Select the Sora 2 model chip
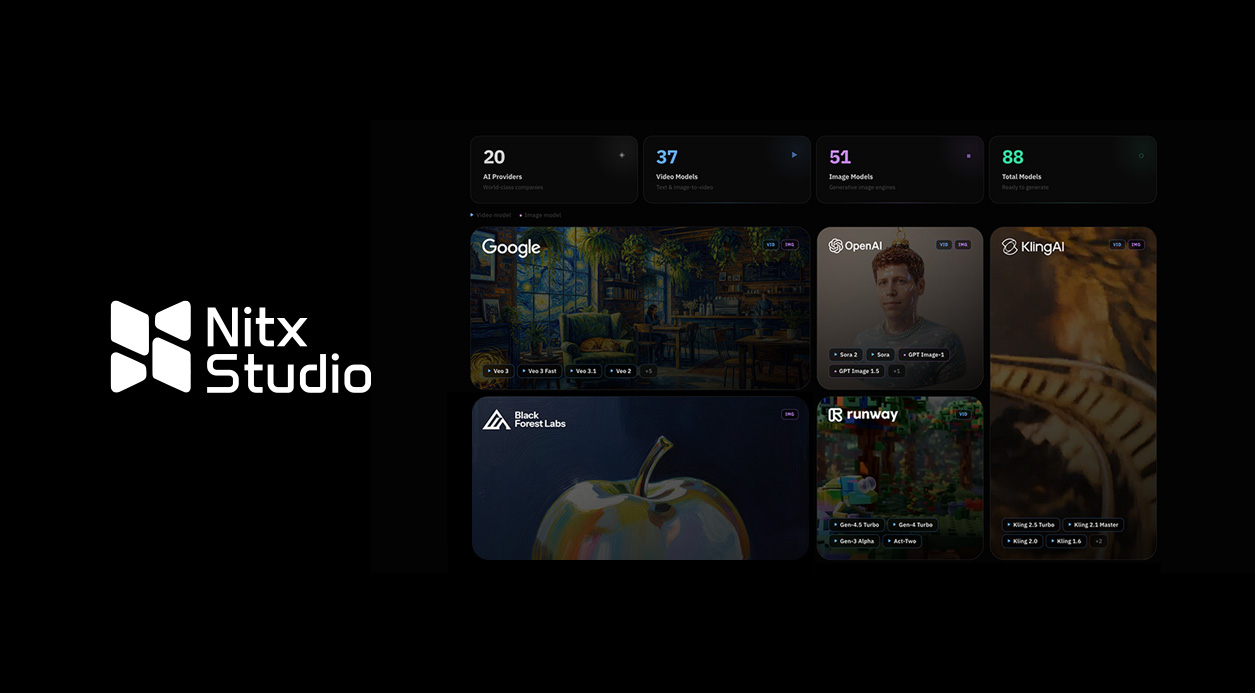The image size is (1255, 693). (x=845, y=354)
